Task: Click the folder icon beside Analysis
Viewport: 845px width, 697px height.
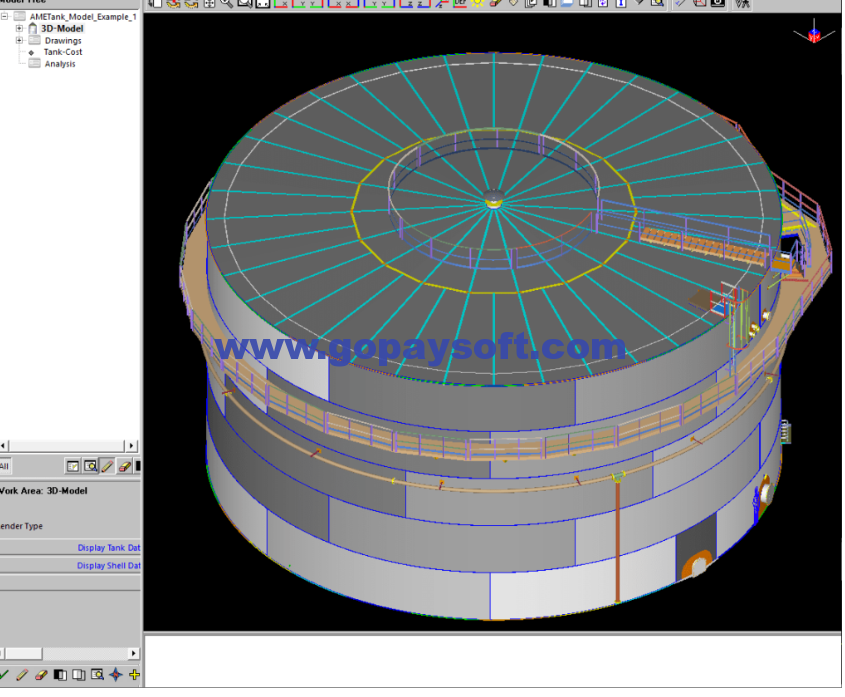Action: click(34, 64)
